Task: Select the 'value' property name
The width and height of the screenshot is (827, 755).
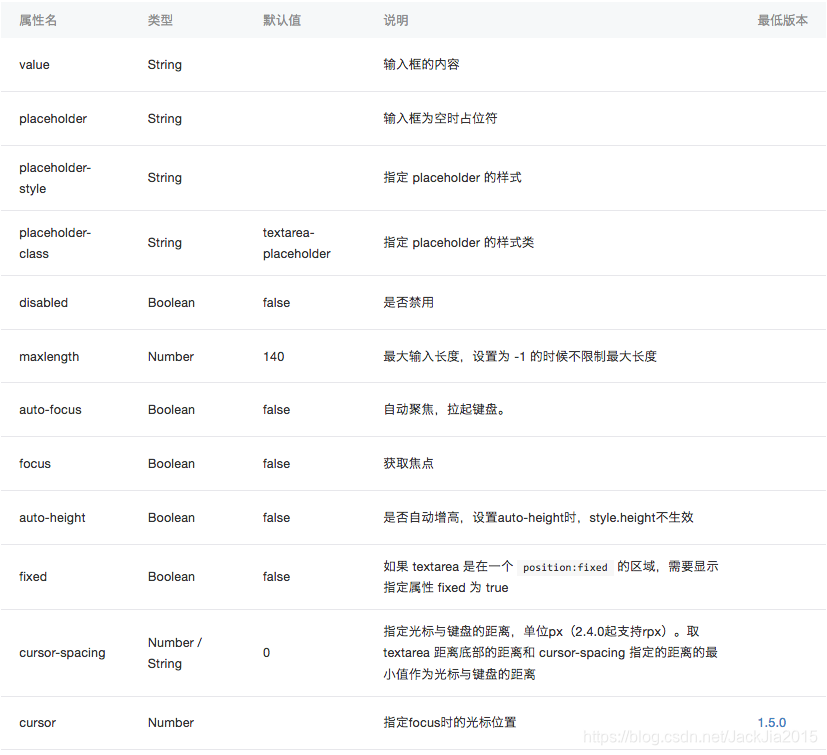Action: click(x=34, y=64)
